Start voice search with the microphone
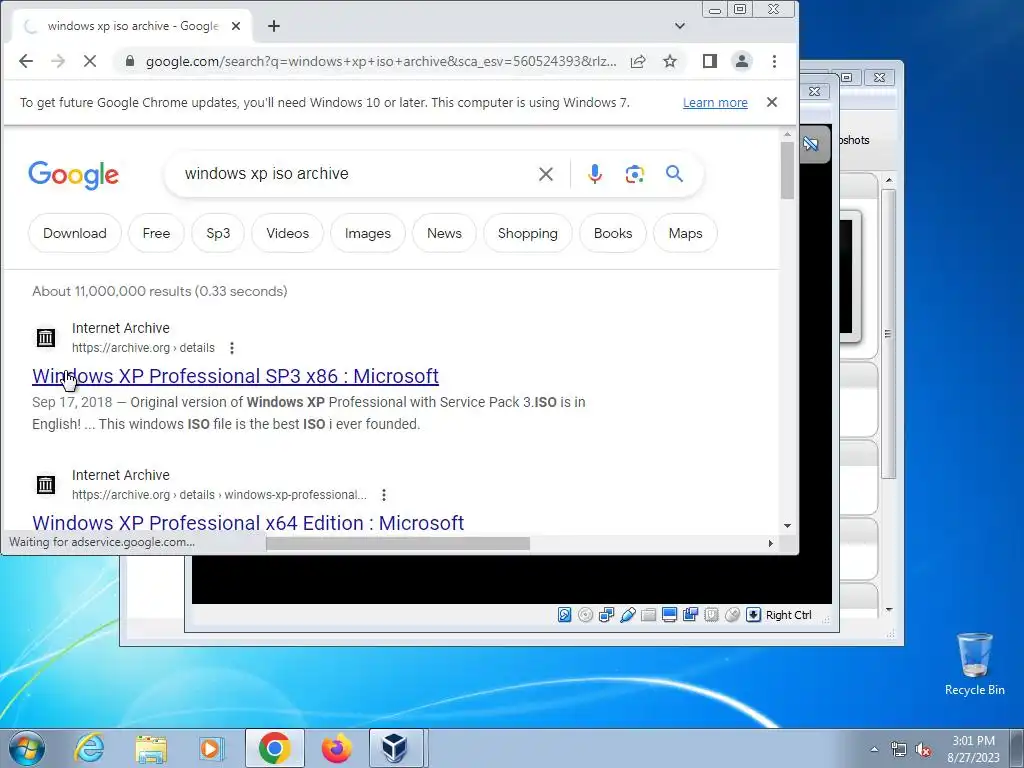 (x=594, y=174)
